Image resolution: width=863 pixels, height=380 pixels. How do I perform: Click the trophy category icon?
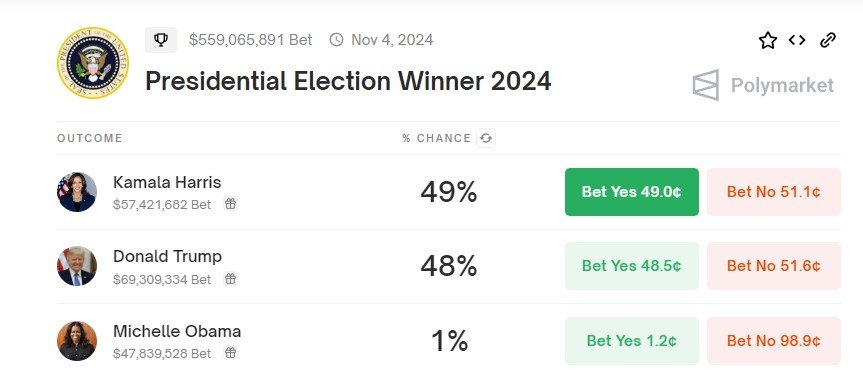tap(161, 40)
